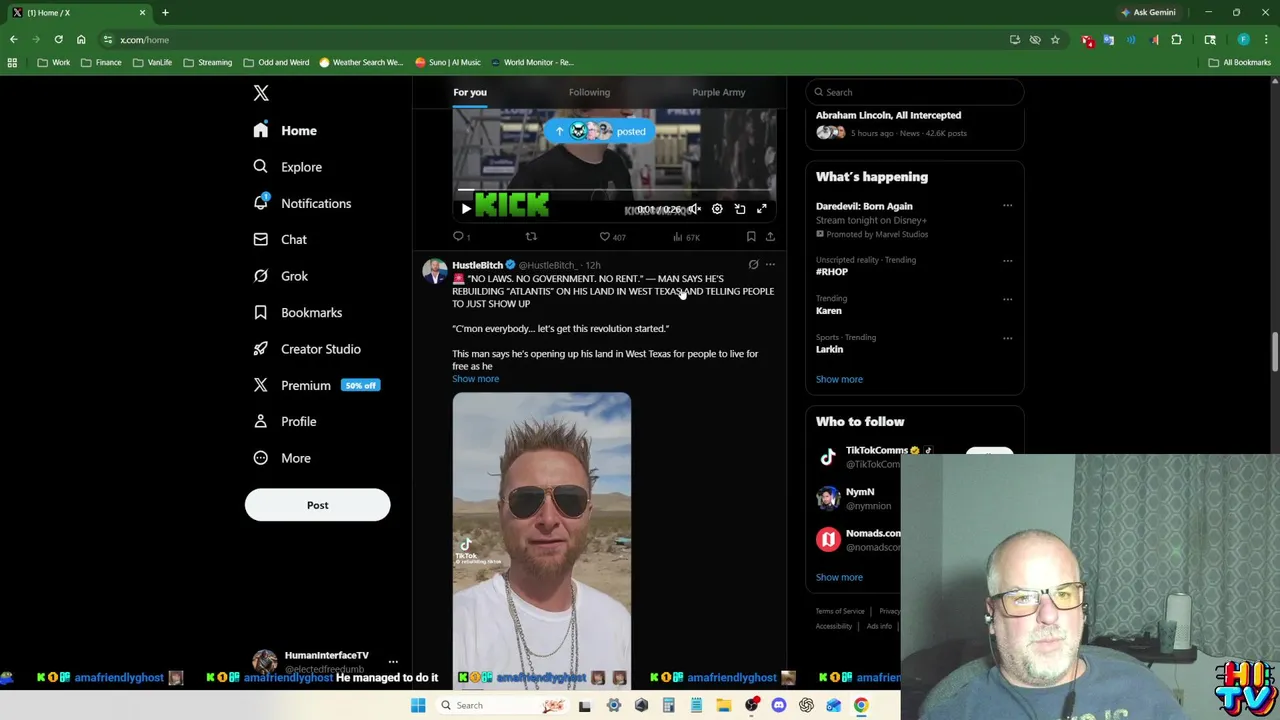
Task: Open the Chrome extensions puzzle icon
Action: 1176,40
